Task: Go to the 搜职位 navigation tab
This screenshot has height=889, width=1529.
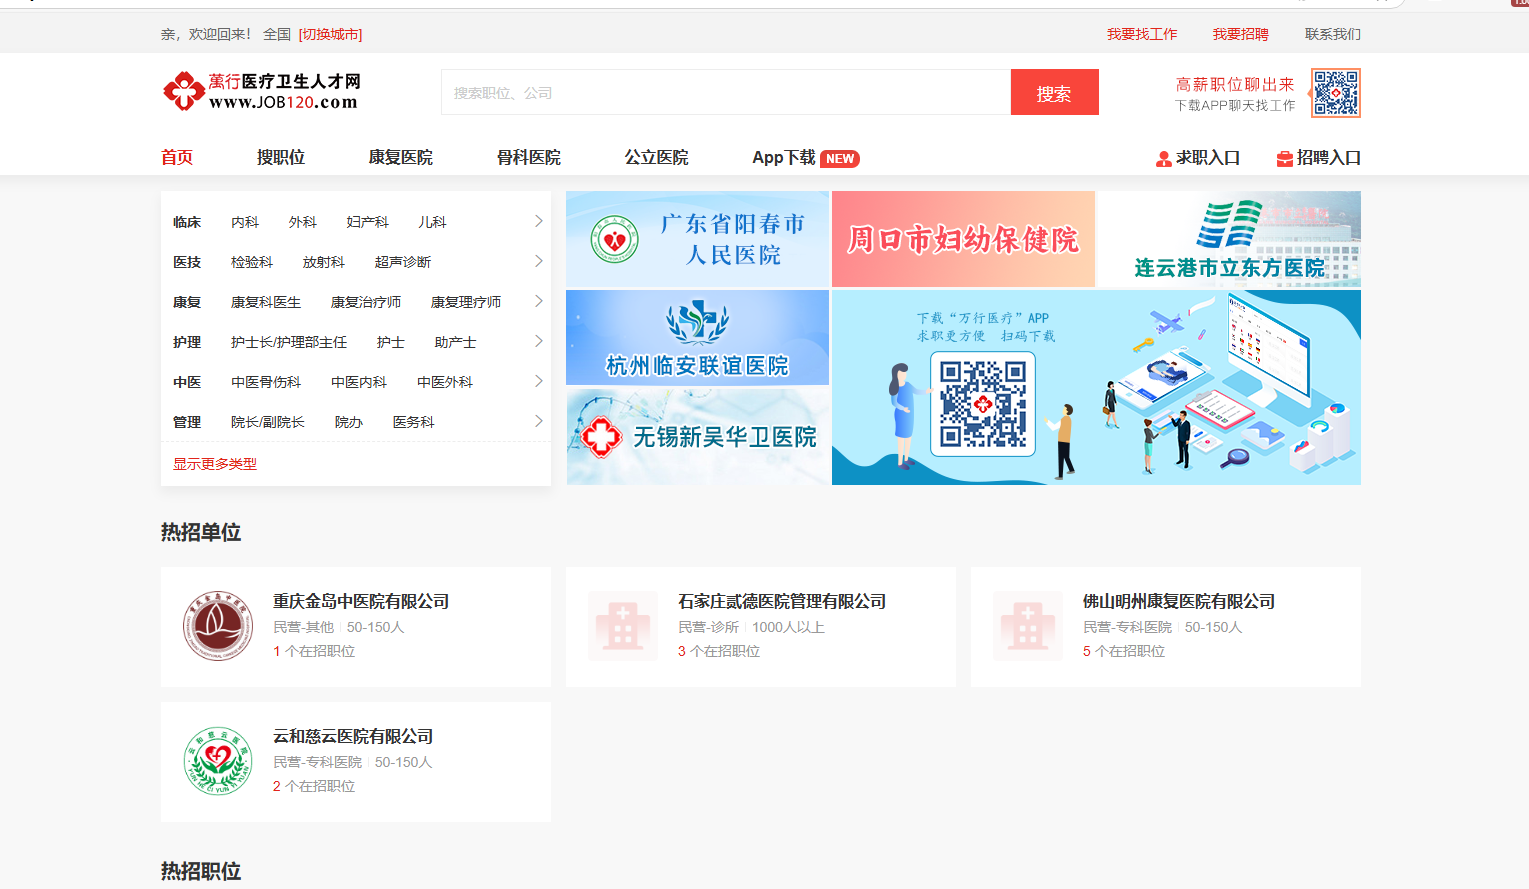Action: (280, 158)
